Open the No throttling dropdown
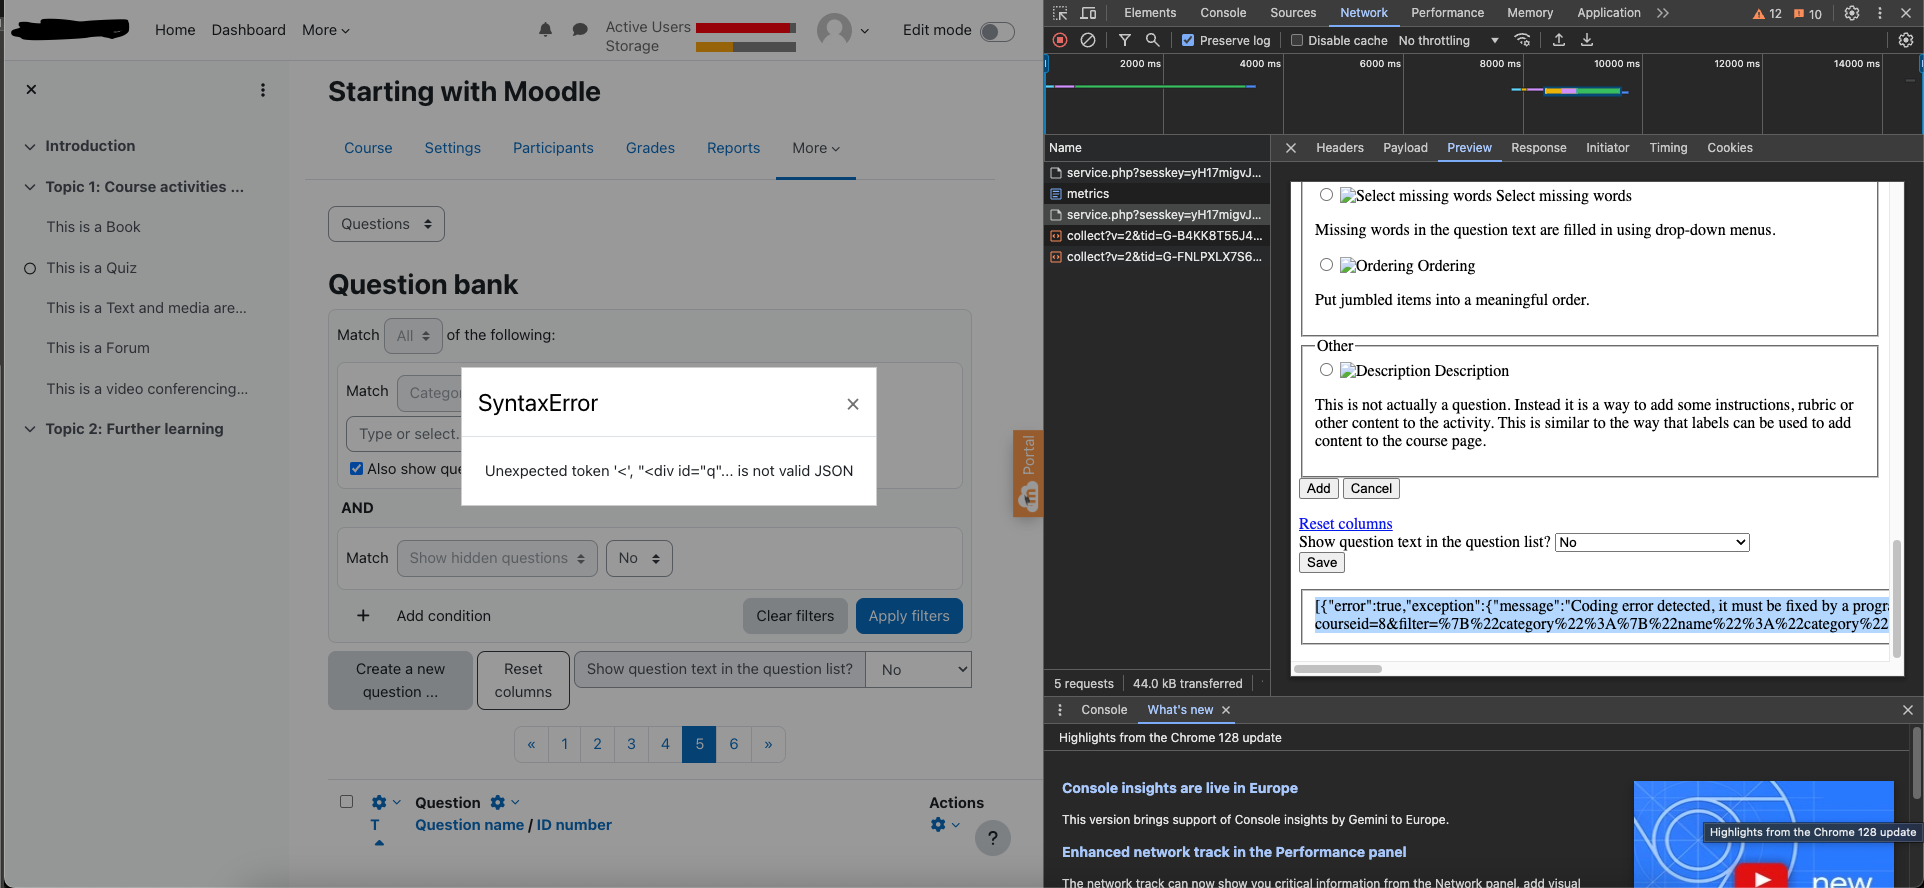Viewport: 1924px width, 888px height. pyautogui.click(x=1449, y=40)
